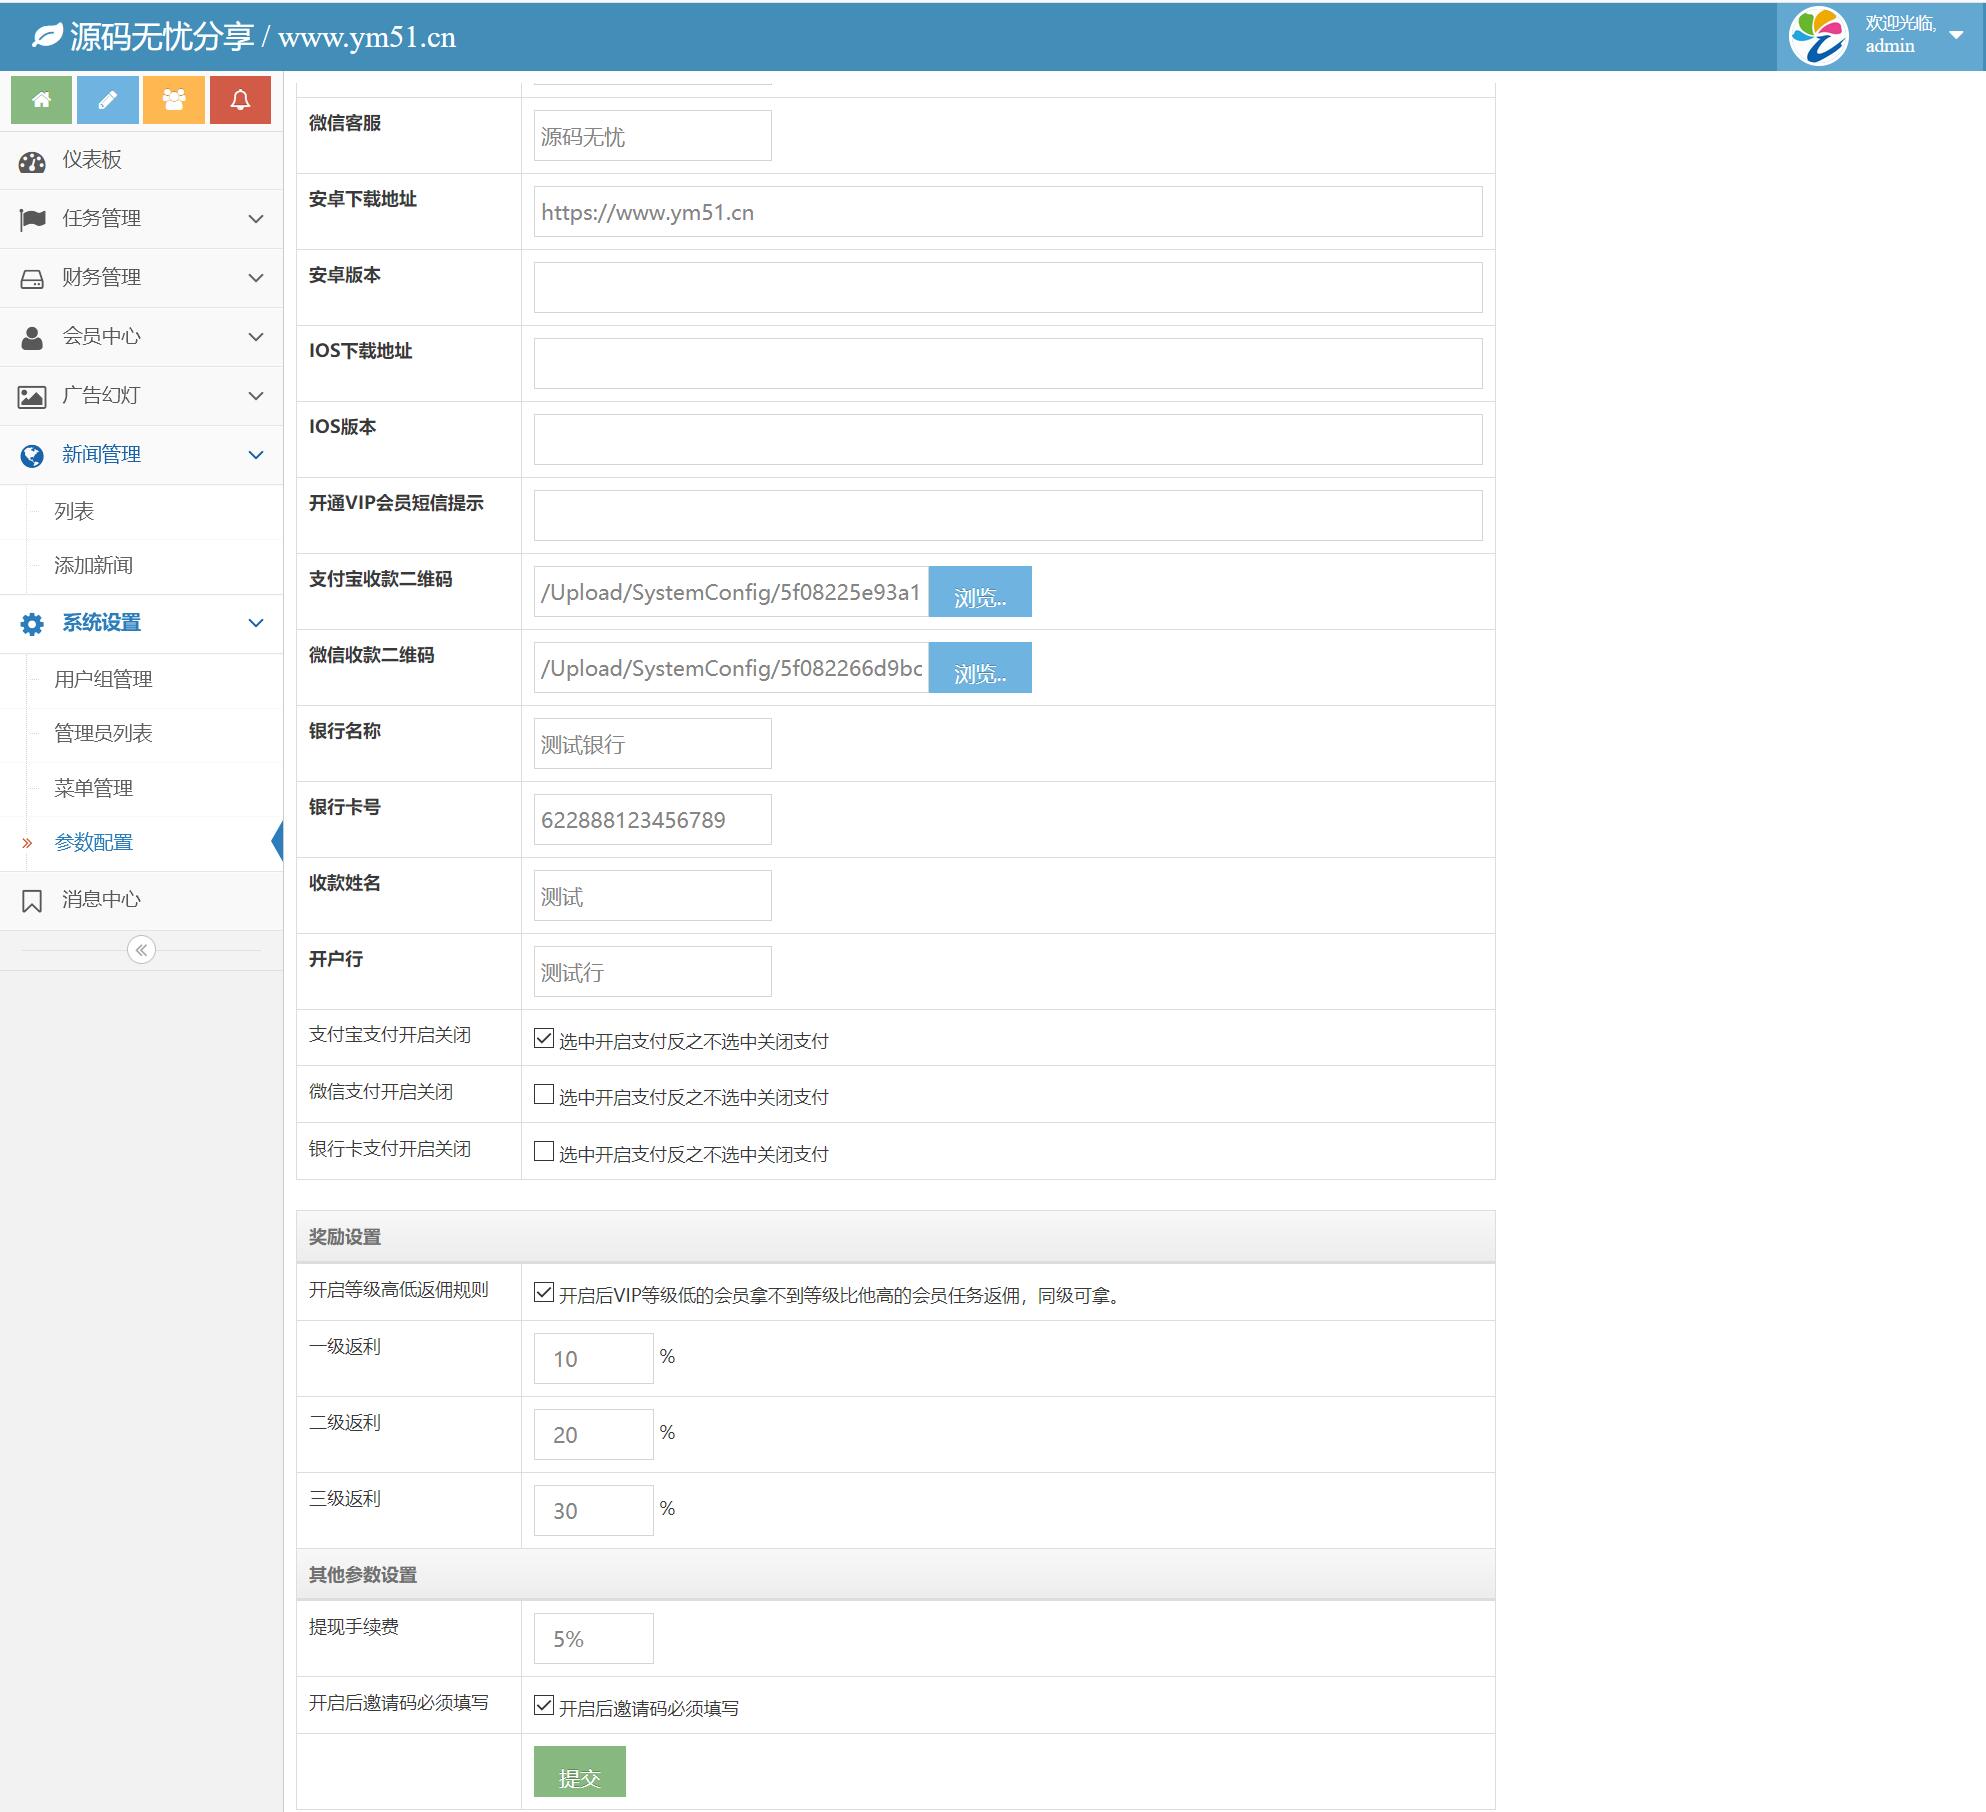Click the 银行卡号 input field
The width and height of the screenshot is (1986, 1812).
652,820
